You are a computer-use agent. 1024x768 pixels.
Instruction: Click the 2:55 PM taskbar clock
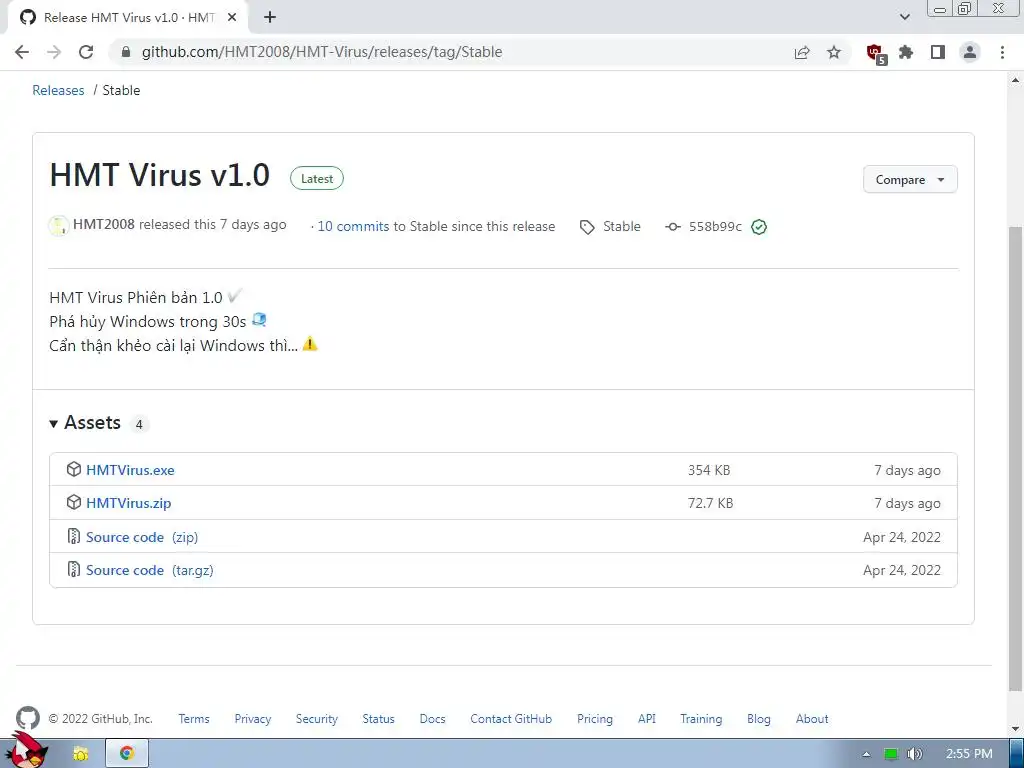[969, 754]
